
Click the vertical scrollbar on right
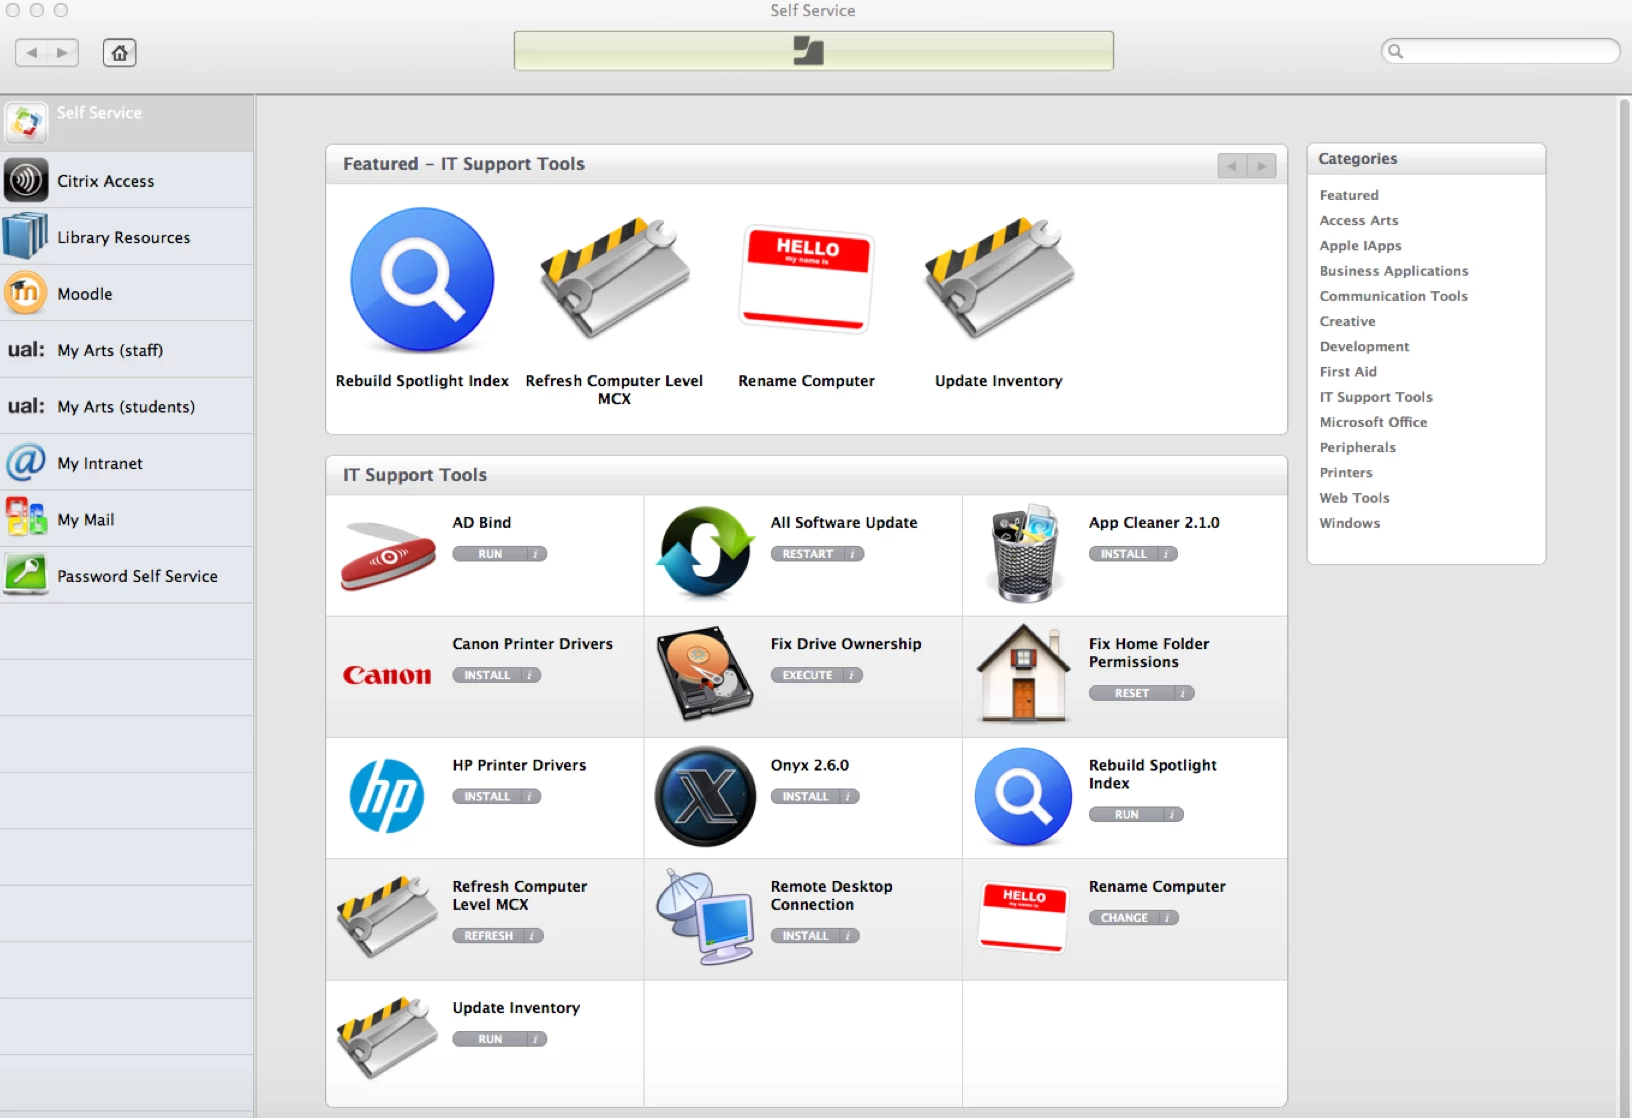(x=1624, y=606)
